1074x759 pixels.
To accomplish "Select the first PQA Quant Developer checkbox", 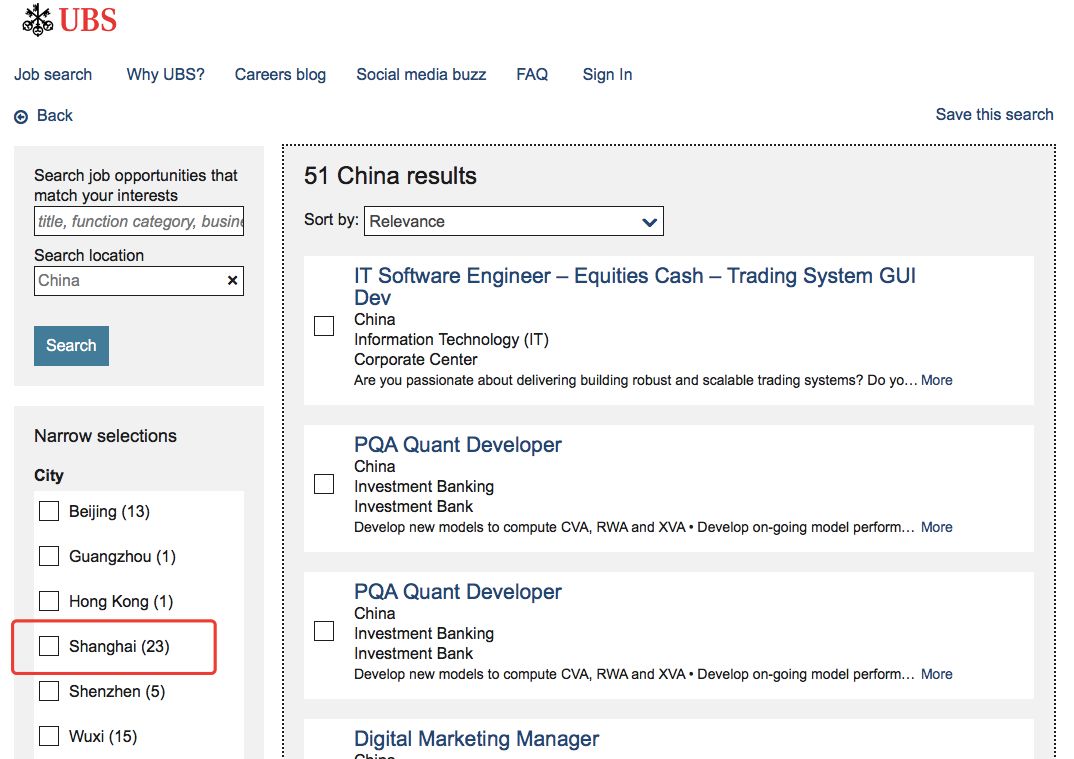I will [324, 484].
